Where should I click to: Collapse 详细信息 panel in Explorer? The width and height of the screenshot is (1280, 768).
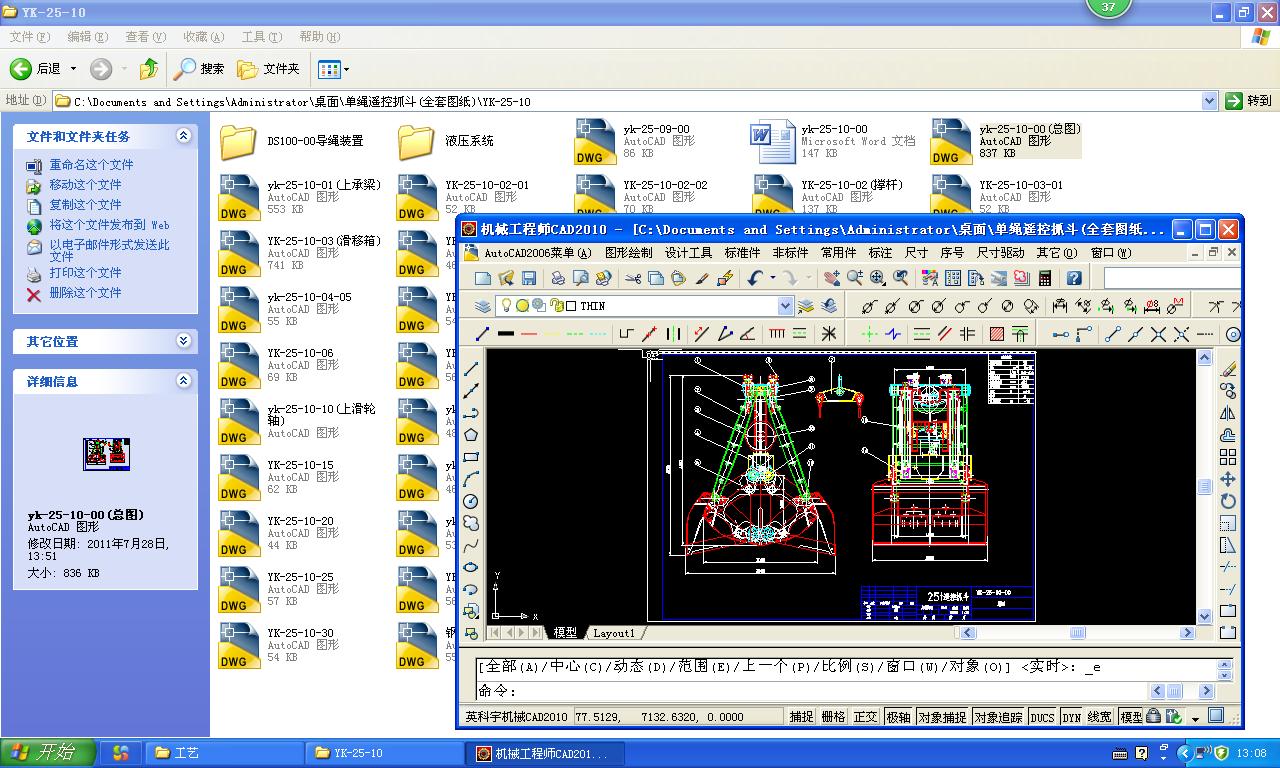click(x=183, y=381)
